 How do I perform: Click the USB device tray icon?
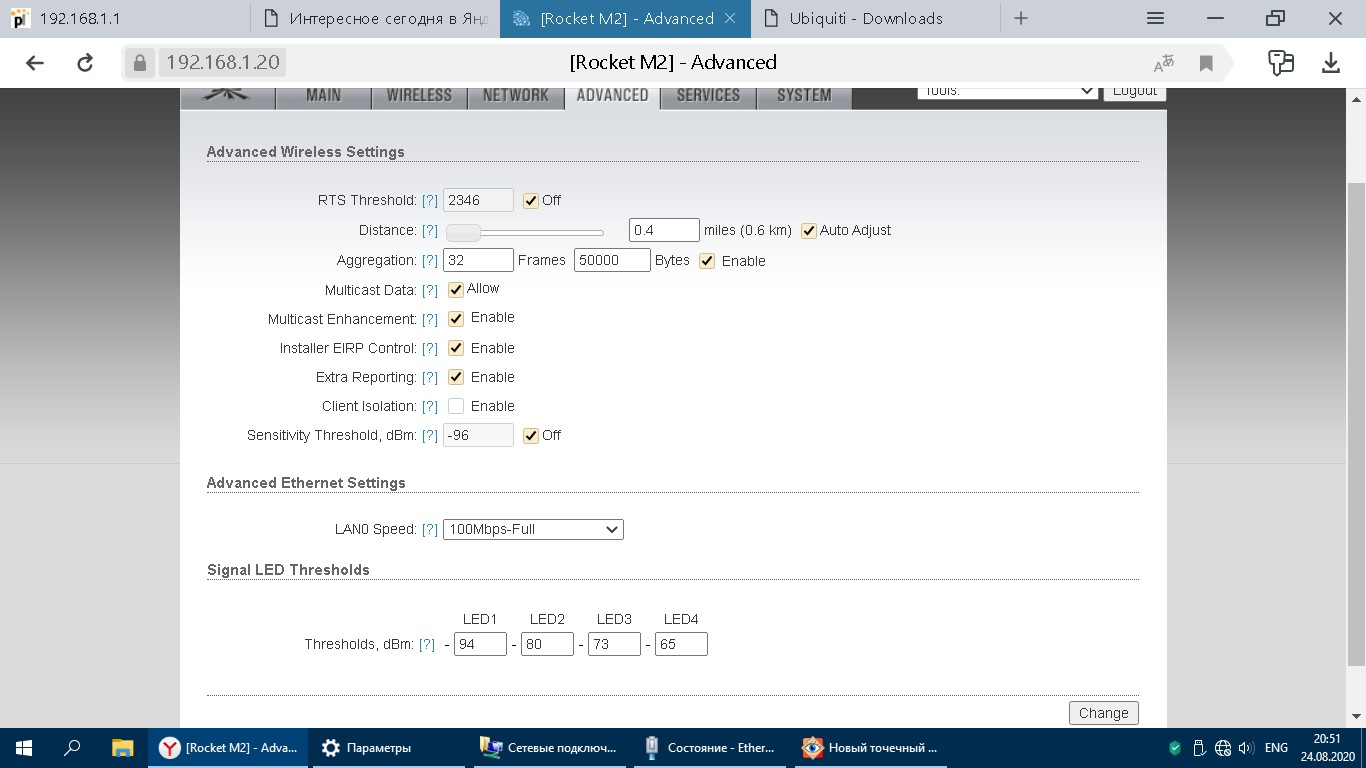(x=1199, y=747)
